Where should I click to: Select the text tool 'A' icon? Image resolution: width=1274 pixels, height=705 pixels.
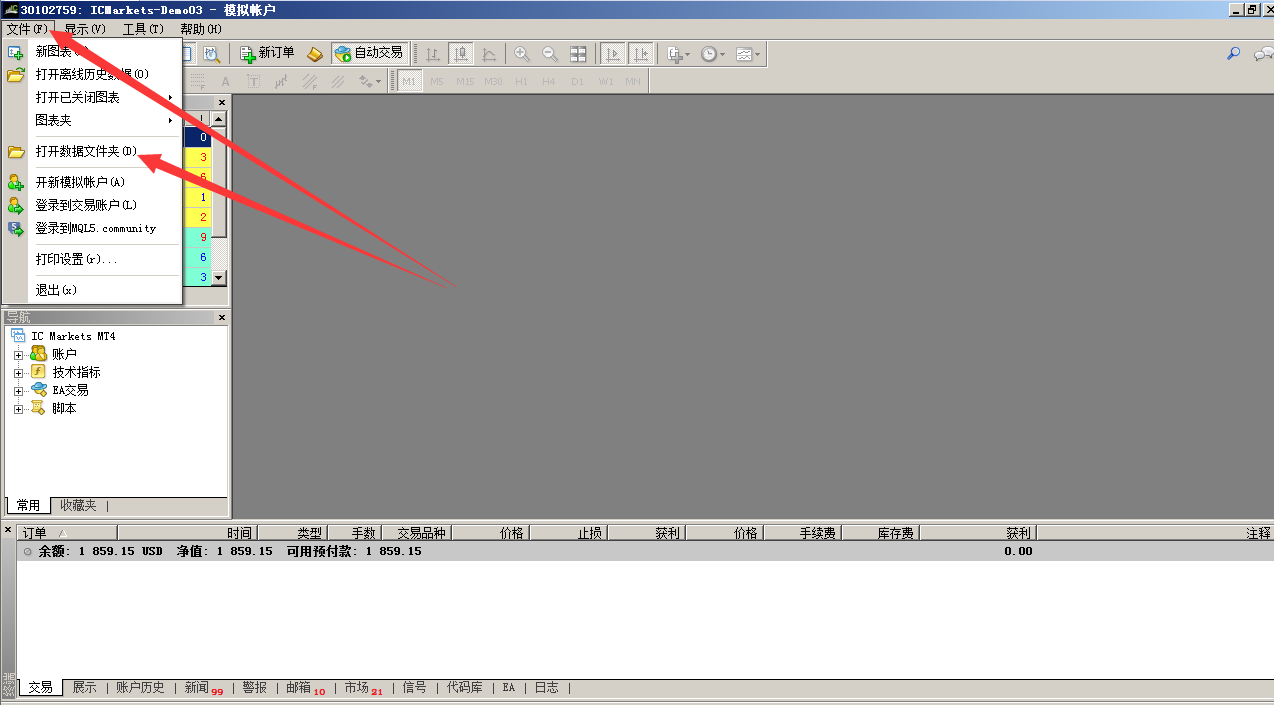coord(225,81)
